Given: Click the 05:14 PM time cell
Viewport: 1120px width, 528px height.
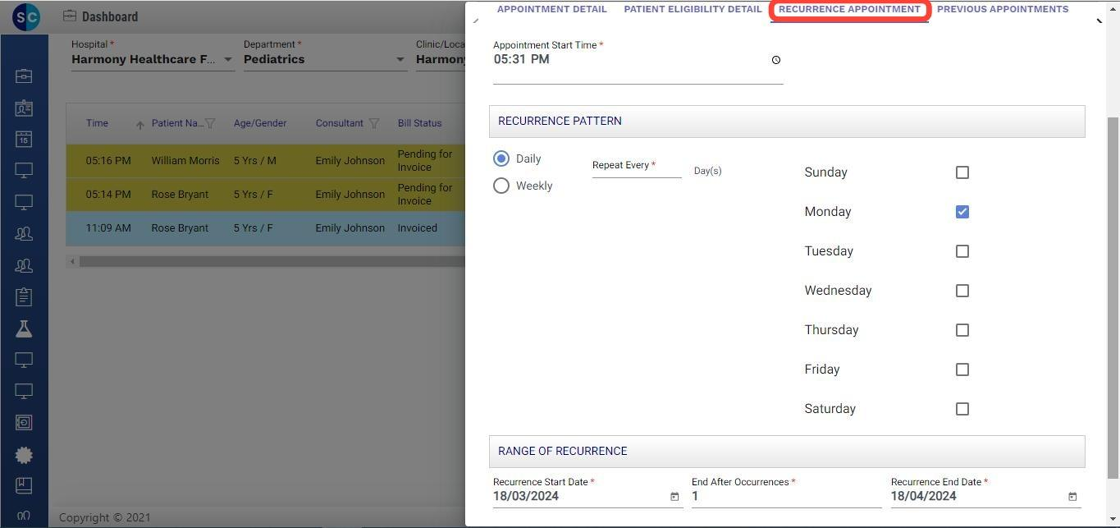Looking at the screenshot, I should (x=109, y=194).
